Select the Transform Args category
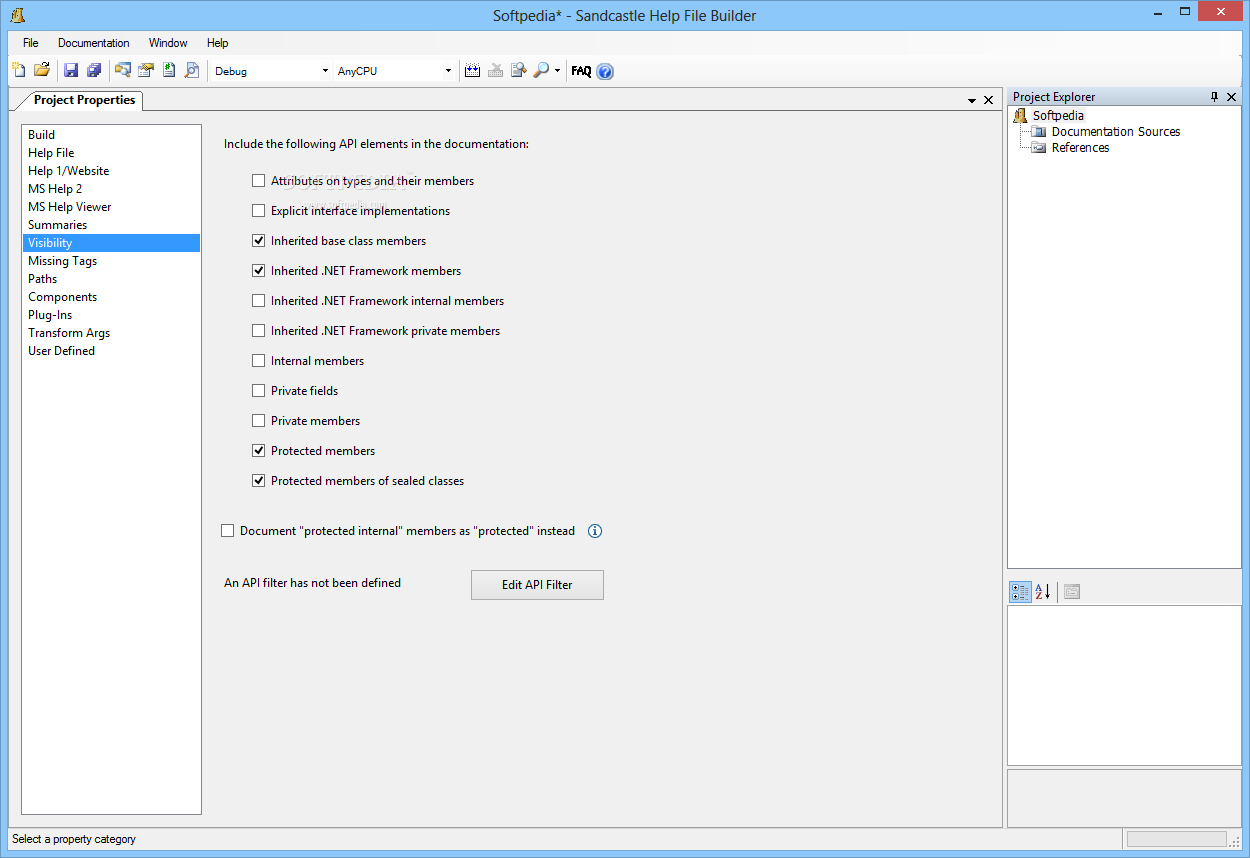This screenshot has width=1250, height=858. [111, 333]
